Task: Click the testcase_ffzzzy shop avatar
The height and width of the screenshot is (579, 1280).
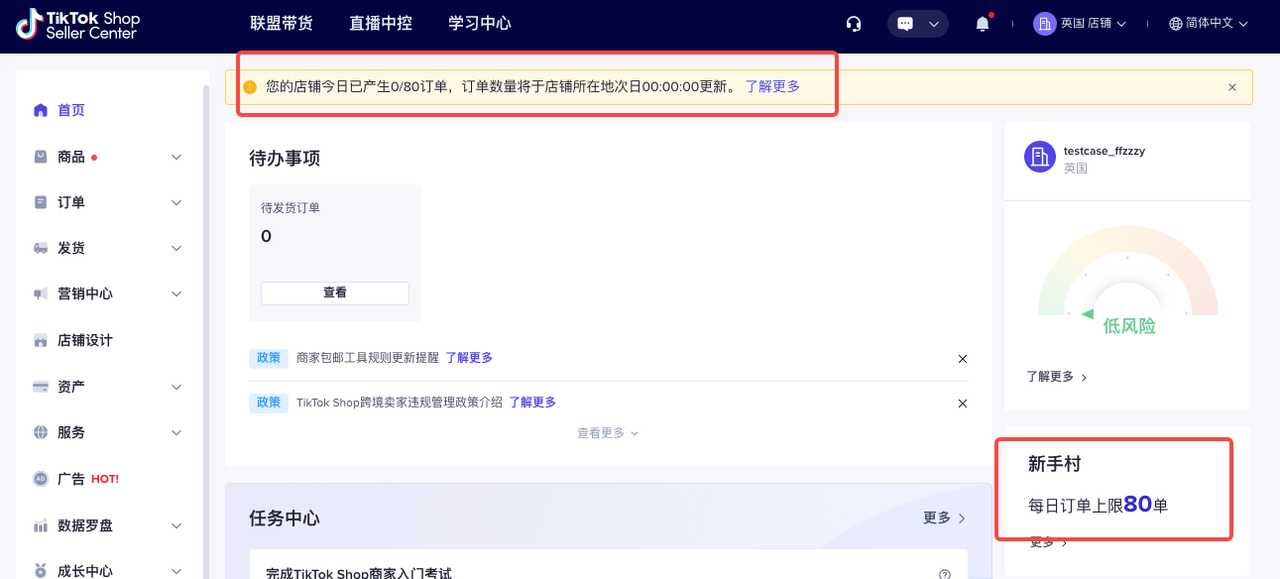Action: click(x=1040, y=157)
